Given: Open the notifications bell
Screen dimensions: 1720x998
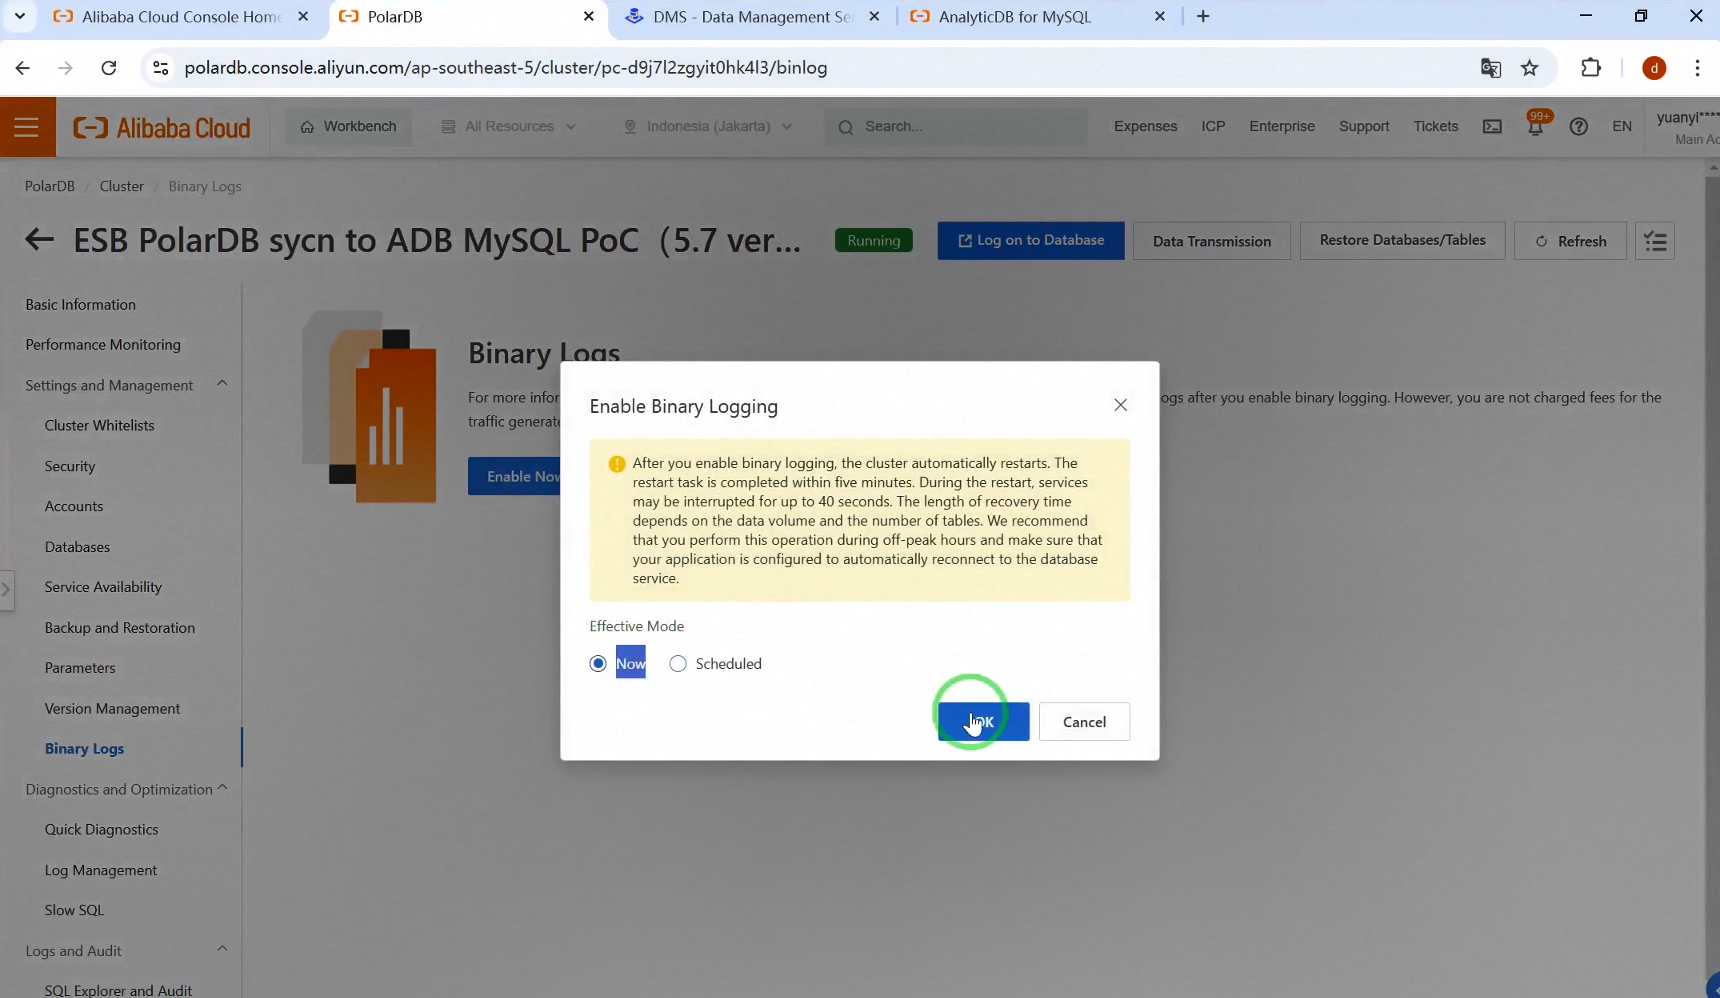Looking at the screenshot, I should [x=1535, y=127].
